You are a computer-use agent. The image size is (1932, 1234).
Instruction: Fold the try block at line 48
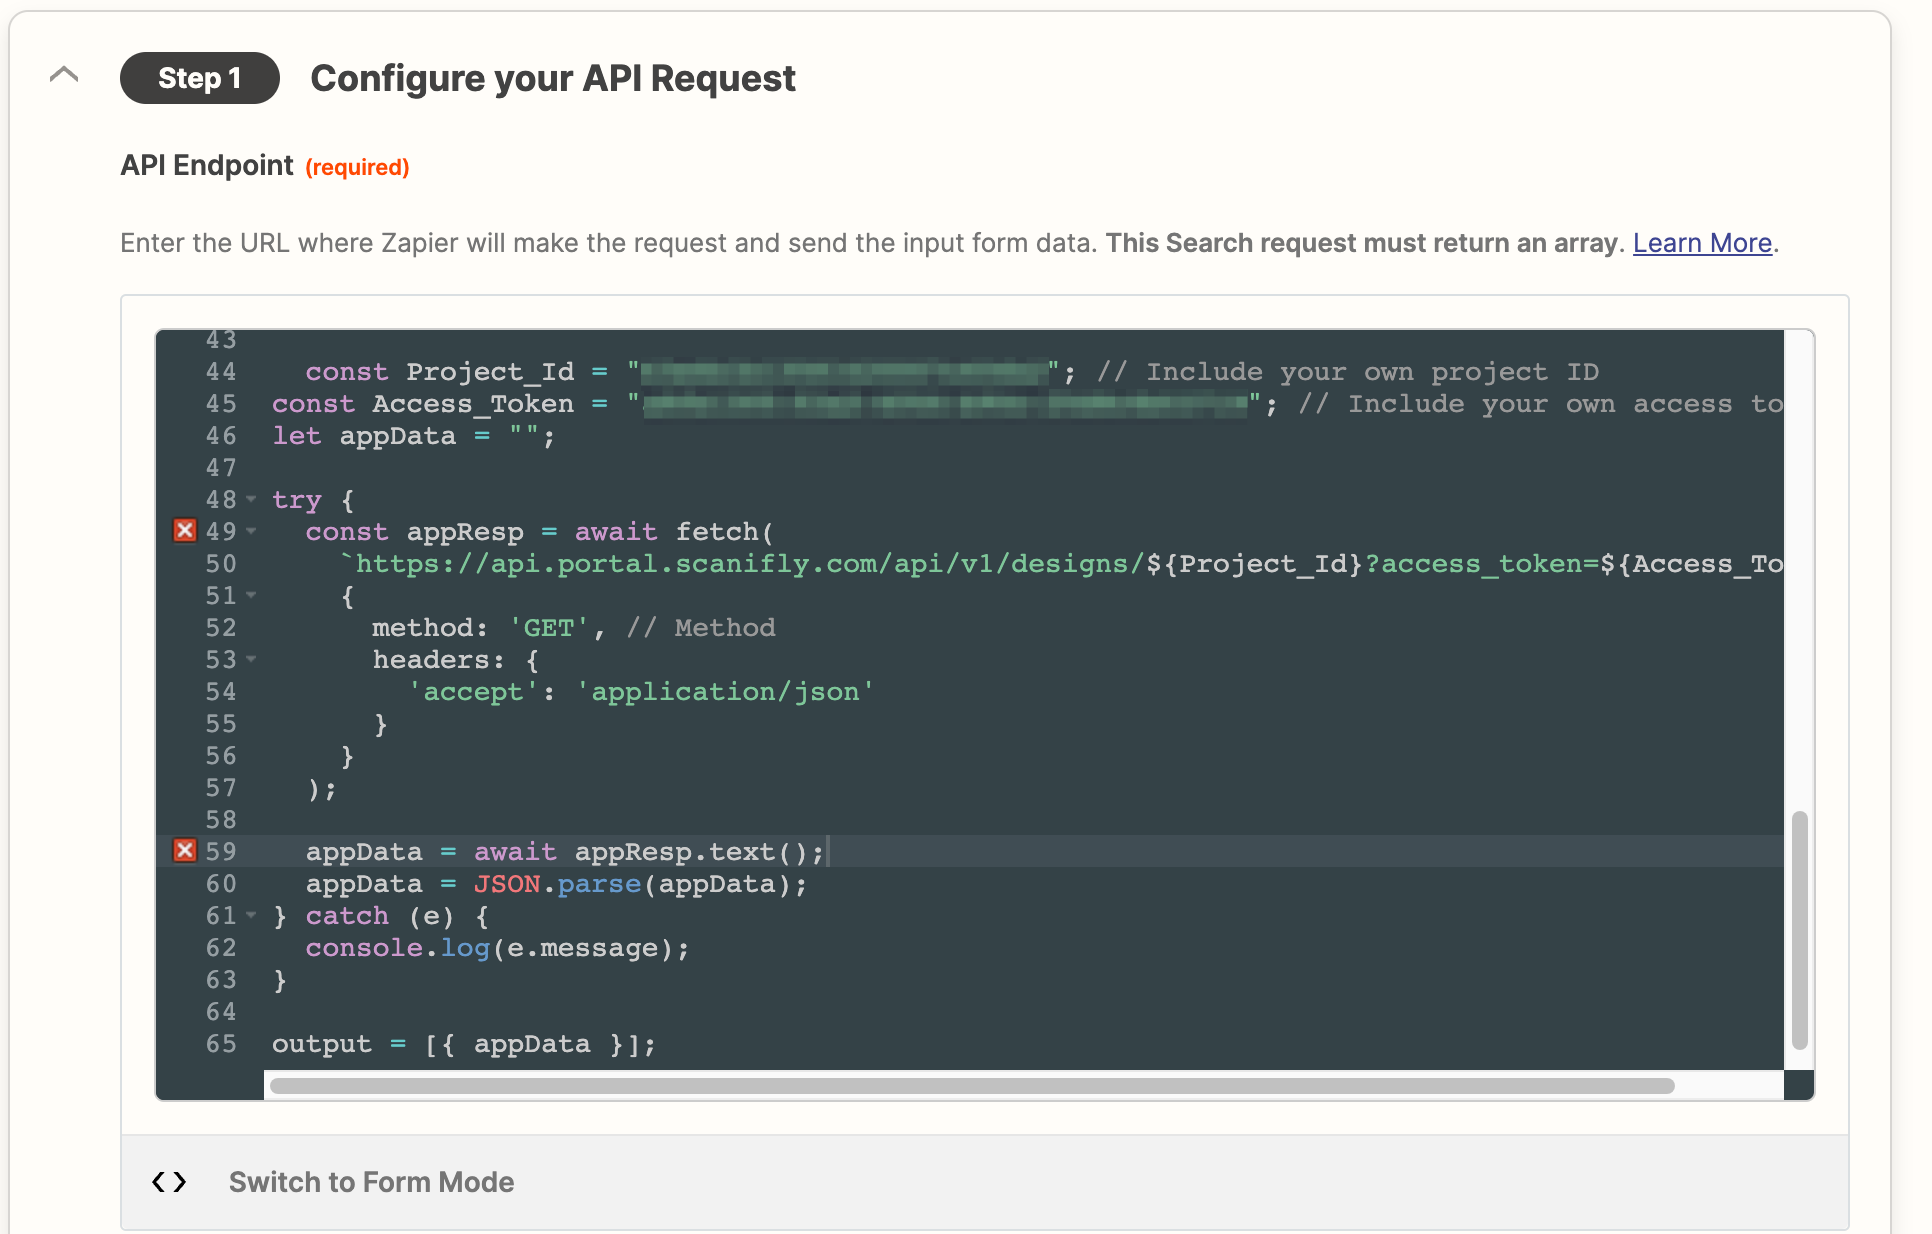(251, 499)
